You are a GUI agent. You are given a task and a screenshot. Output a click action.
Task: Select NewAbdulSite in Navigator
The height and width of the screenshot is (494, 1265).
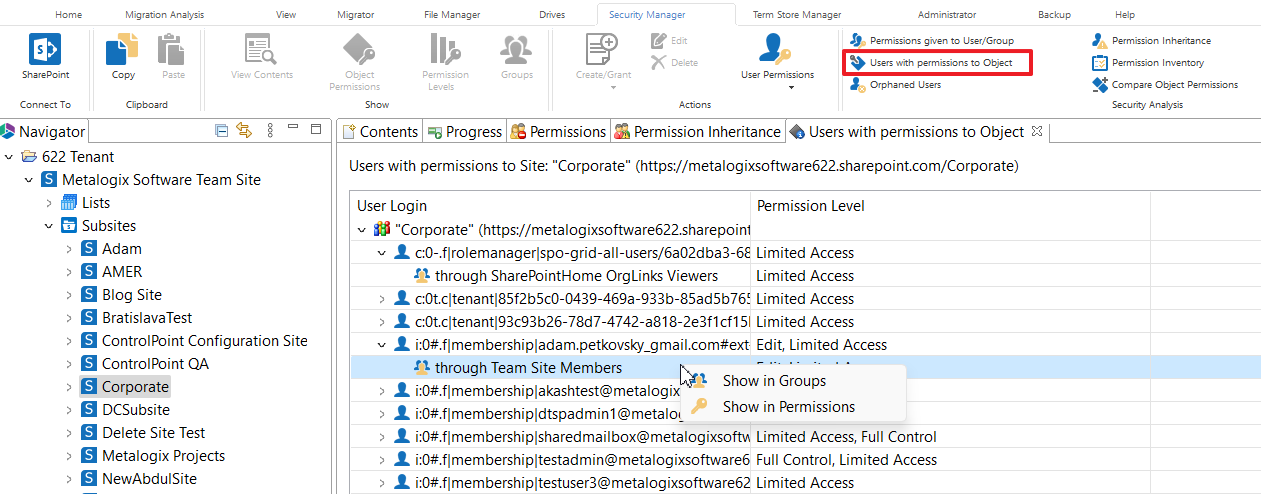click(x=150, y=479)
